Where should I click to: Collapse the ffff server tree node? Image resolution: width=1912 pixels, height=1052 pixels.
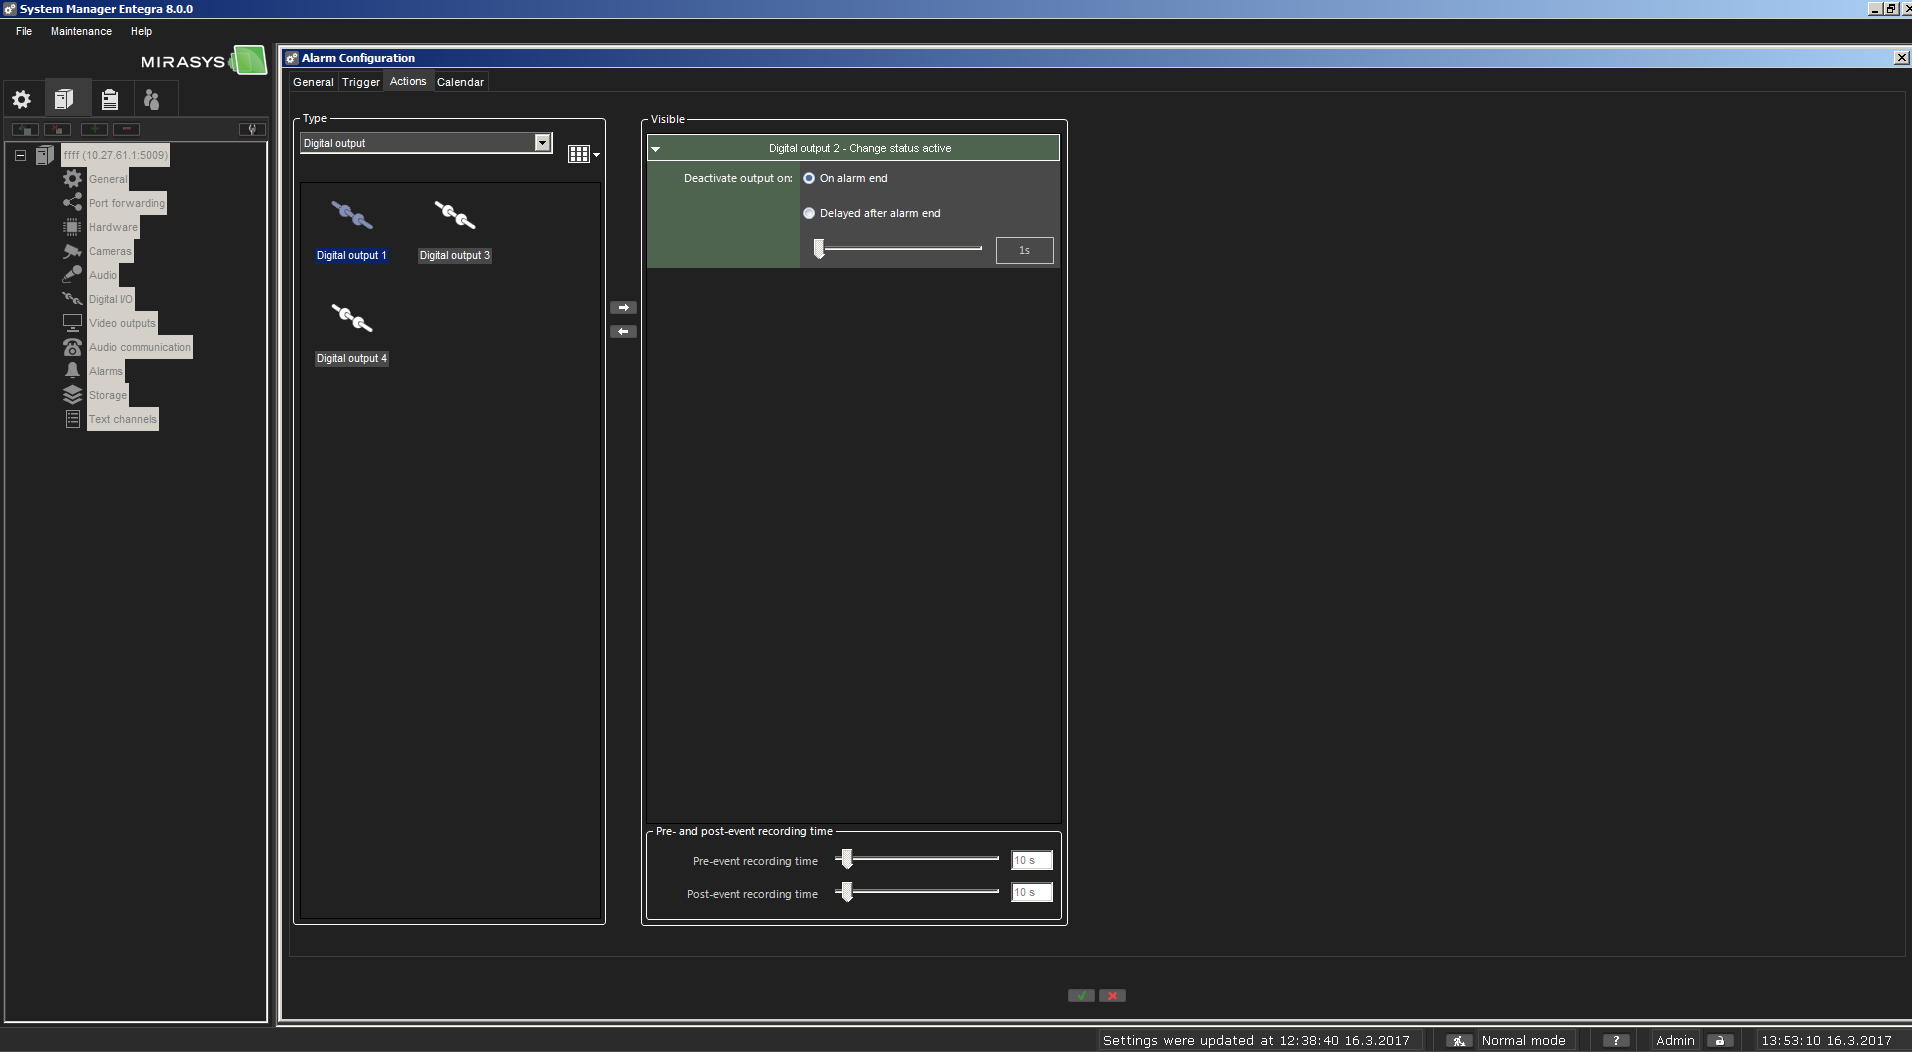coord(20,156)
